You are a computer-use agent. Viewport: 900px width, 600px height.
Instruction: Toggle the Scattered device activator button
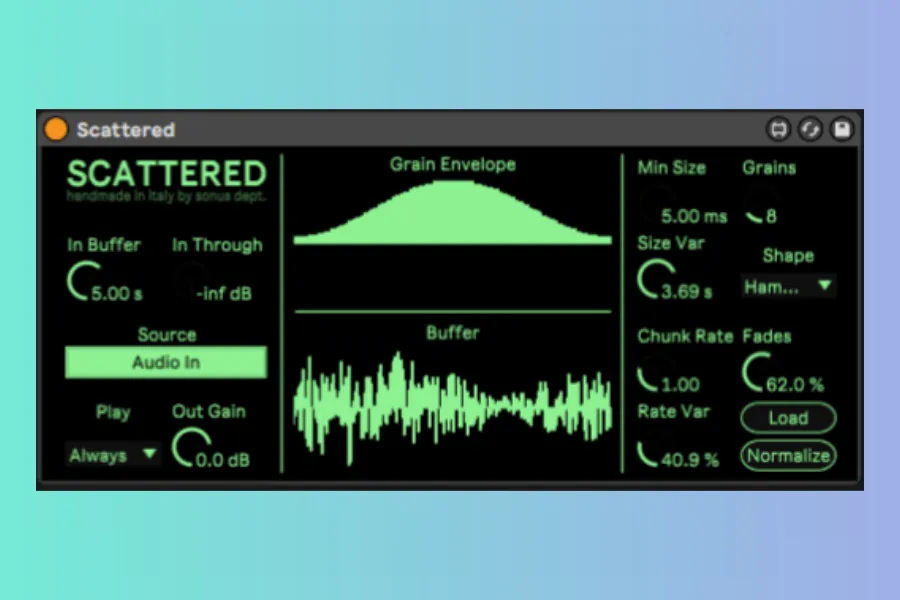[56, 129]
